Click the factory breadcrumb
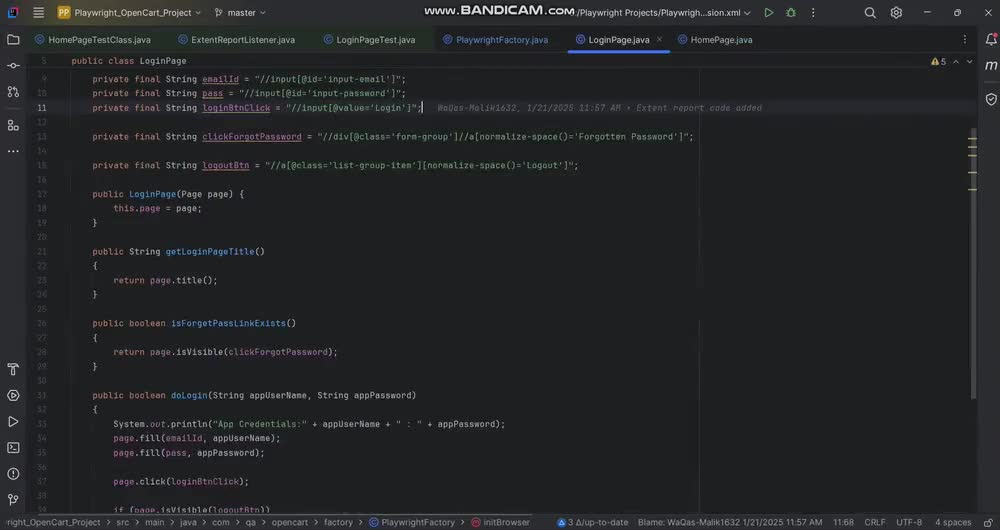Image resolution: width=1000 pixels, height=530 pixels. click(x=338, y=522)
